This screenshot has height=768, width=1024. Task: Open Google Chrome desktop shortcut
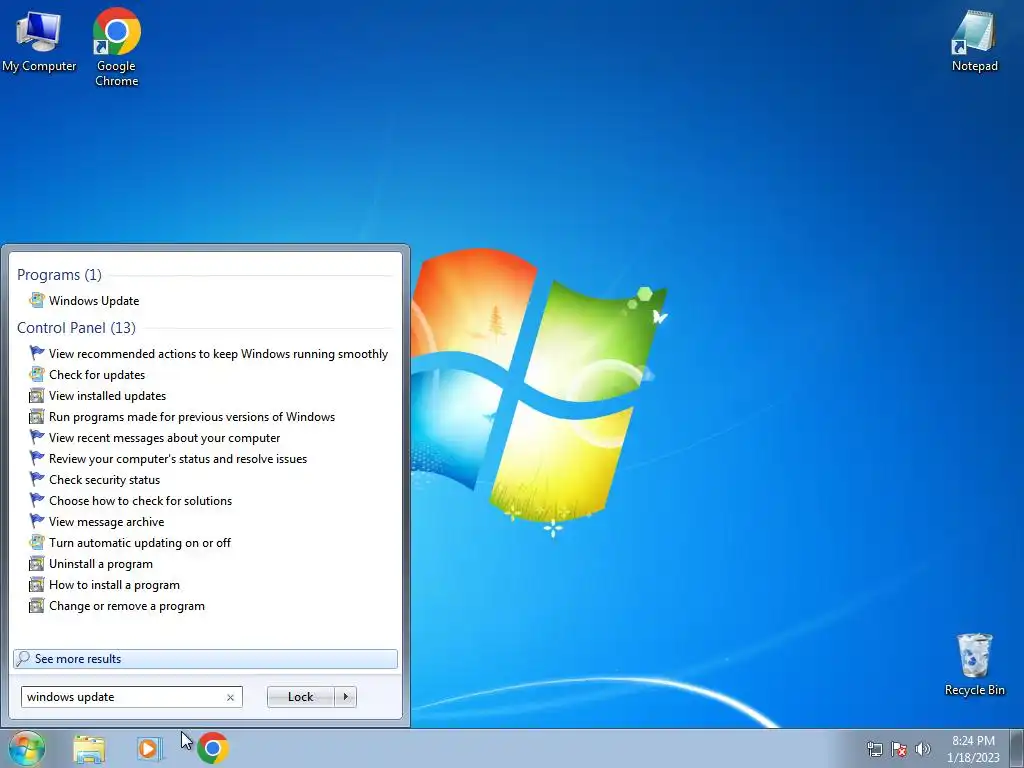(116, 47)
